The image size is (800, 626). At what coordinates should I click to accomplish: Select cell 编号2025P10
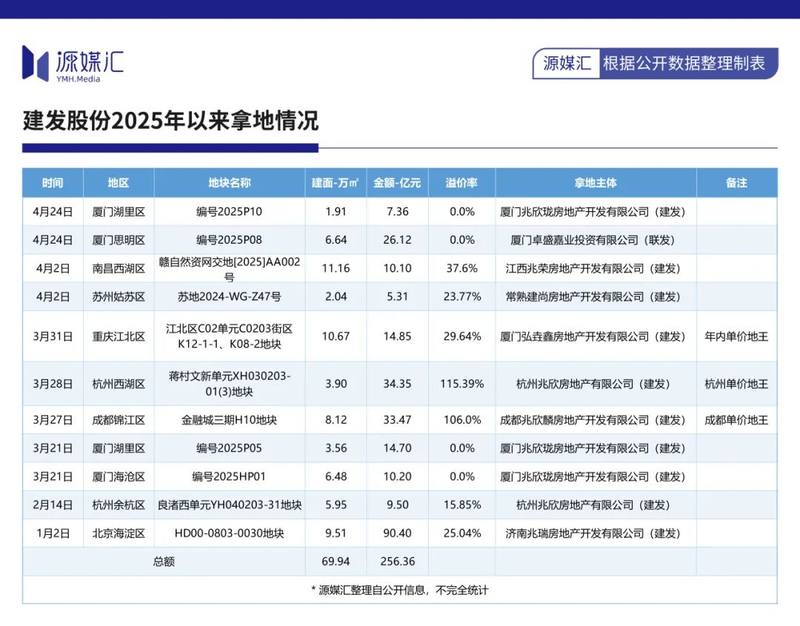pyautogui.click(x=230, y=212)
